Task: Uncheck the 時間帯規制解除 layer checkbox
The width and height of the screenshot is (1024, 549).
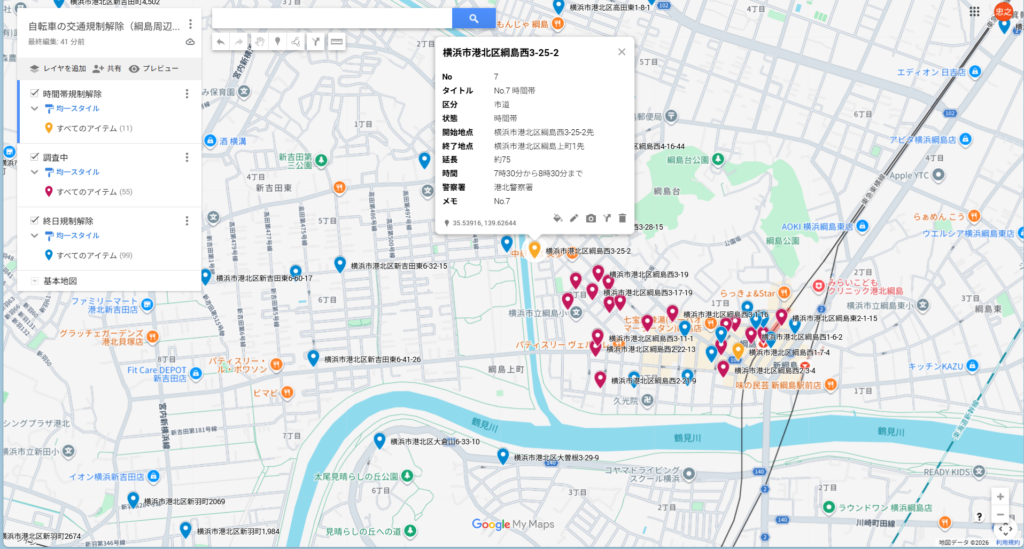Action: tap(34, 94)
